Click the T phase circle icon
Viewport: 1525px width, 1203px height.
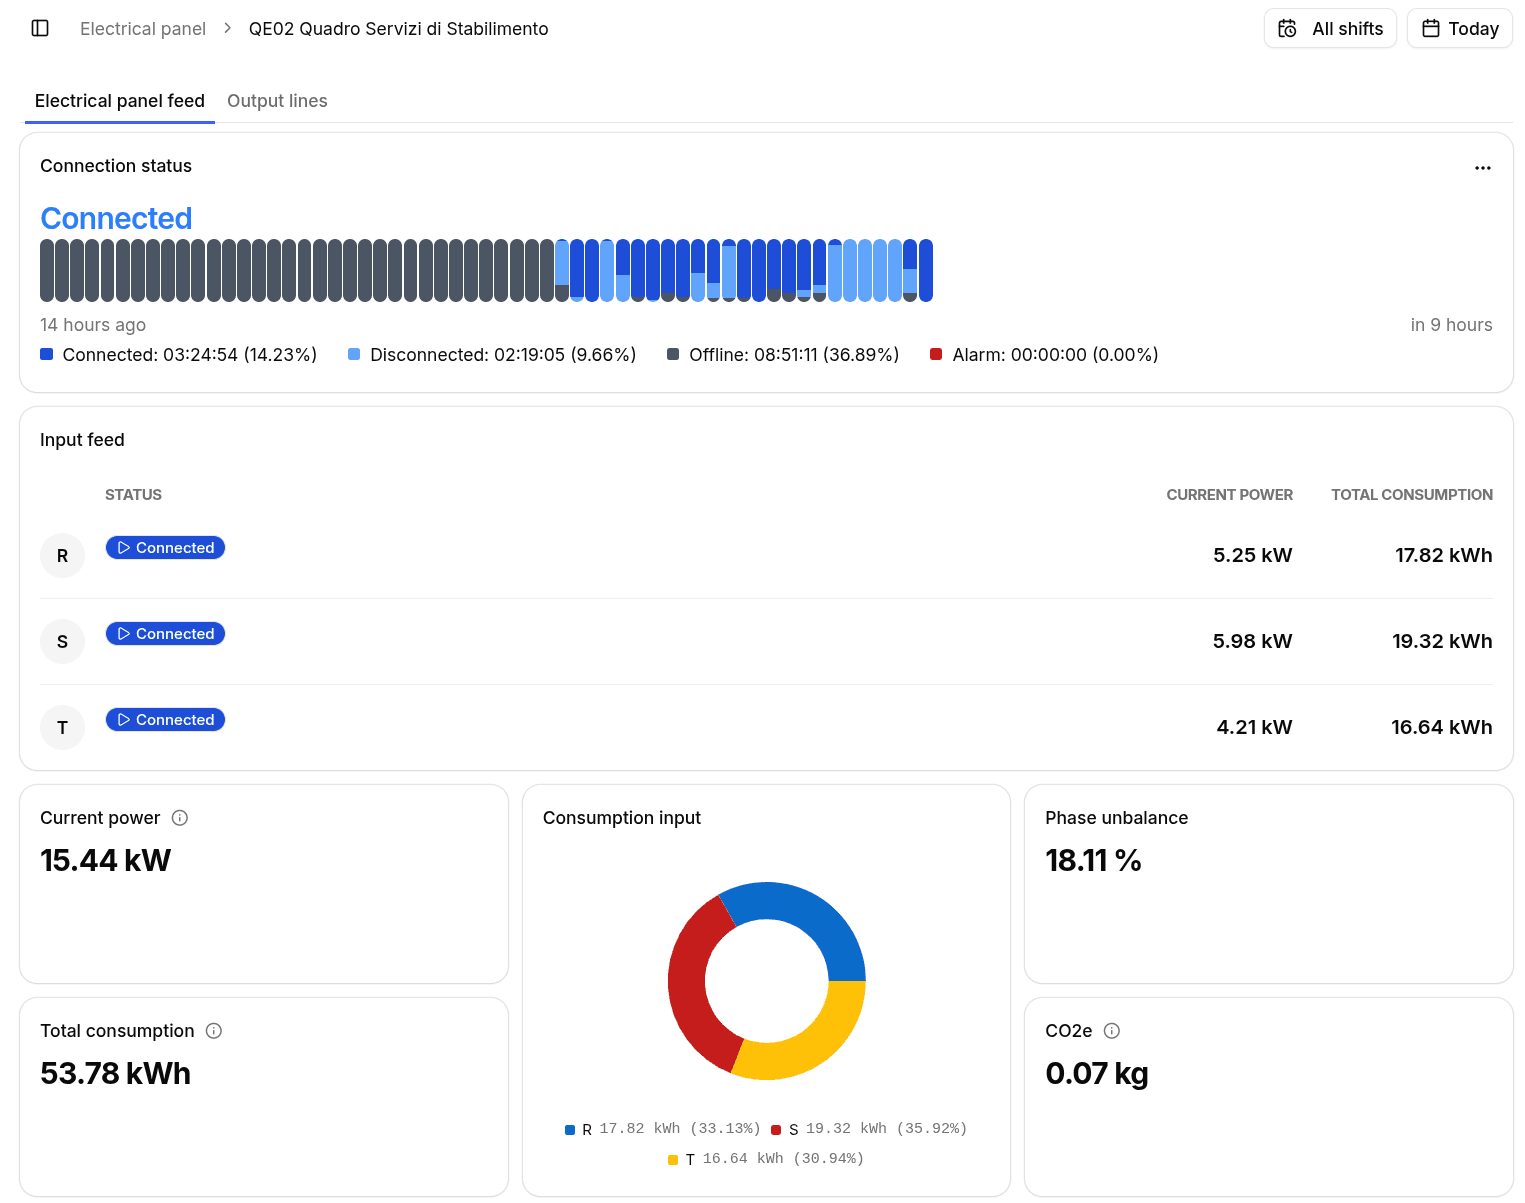click(x=62, y=727)
